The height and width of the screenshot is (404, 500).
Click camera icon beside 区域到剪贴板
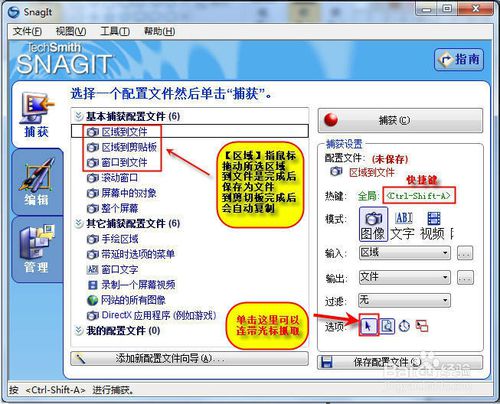(x=93, y=147)
